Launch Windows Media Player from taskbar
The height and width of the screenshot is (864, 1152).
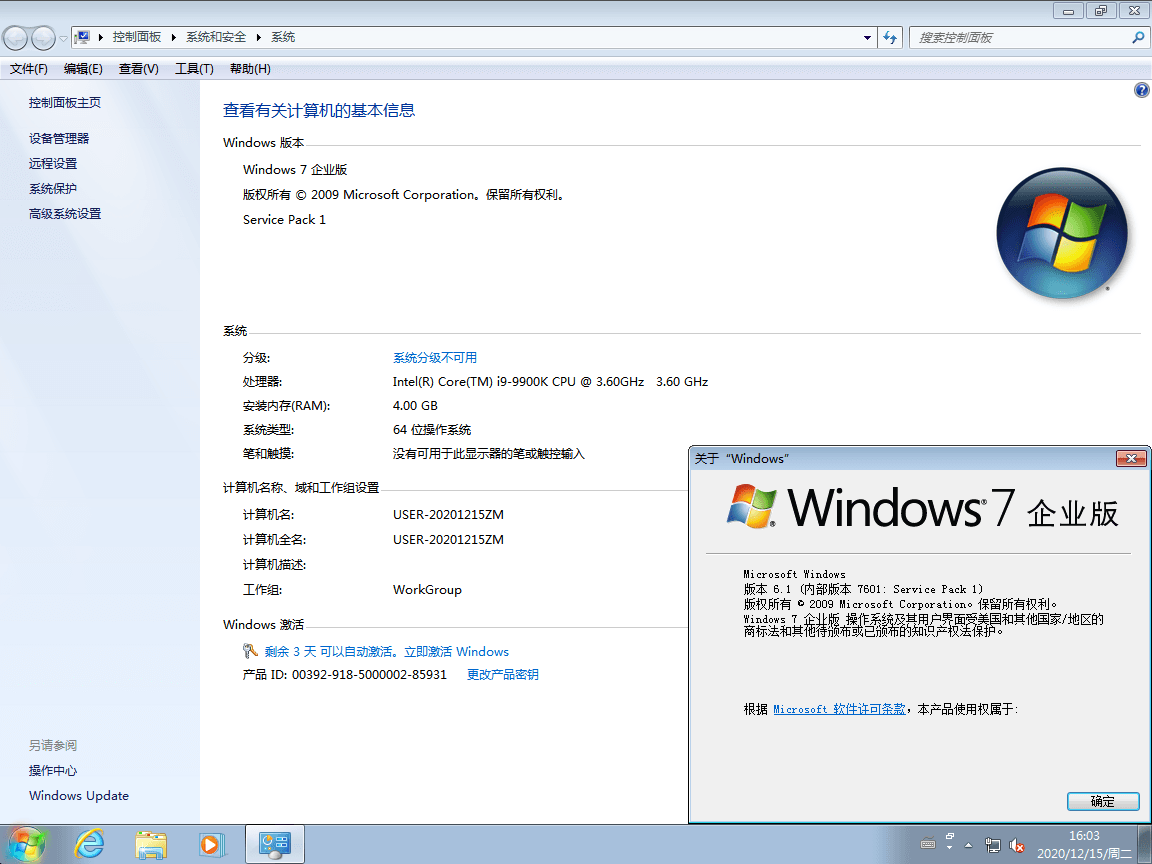211,844
